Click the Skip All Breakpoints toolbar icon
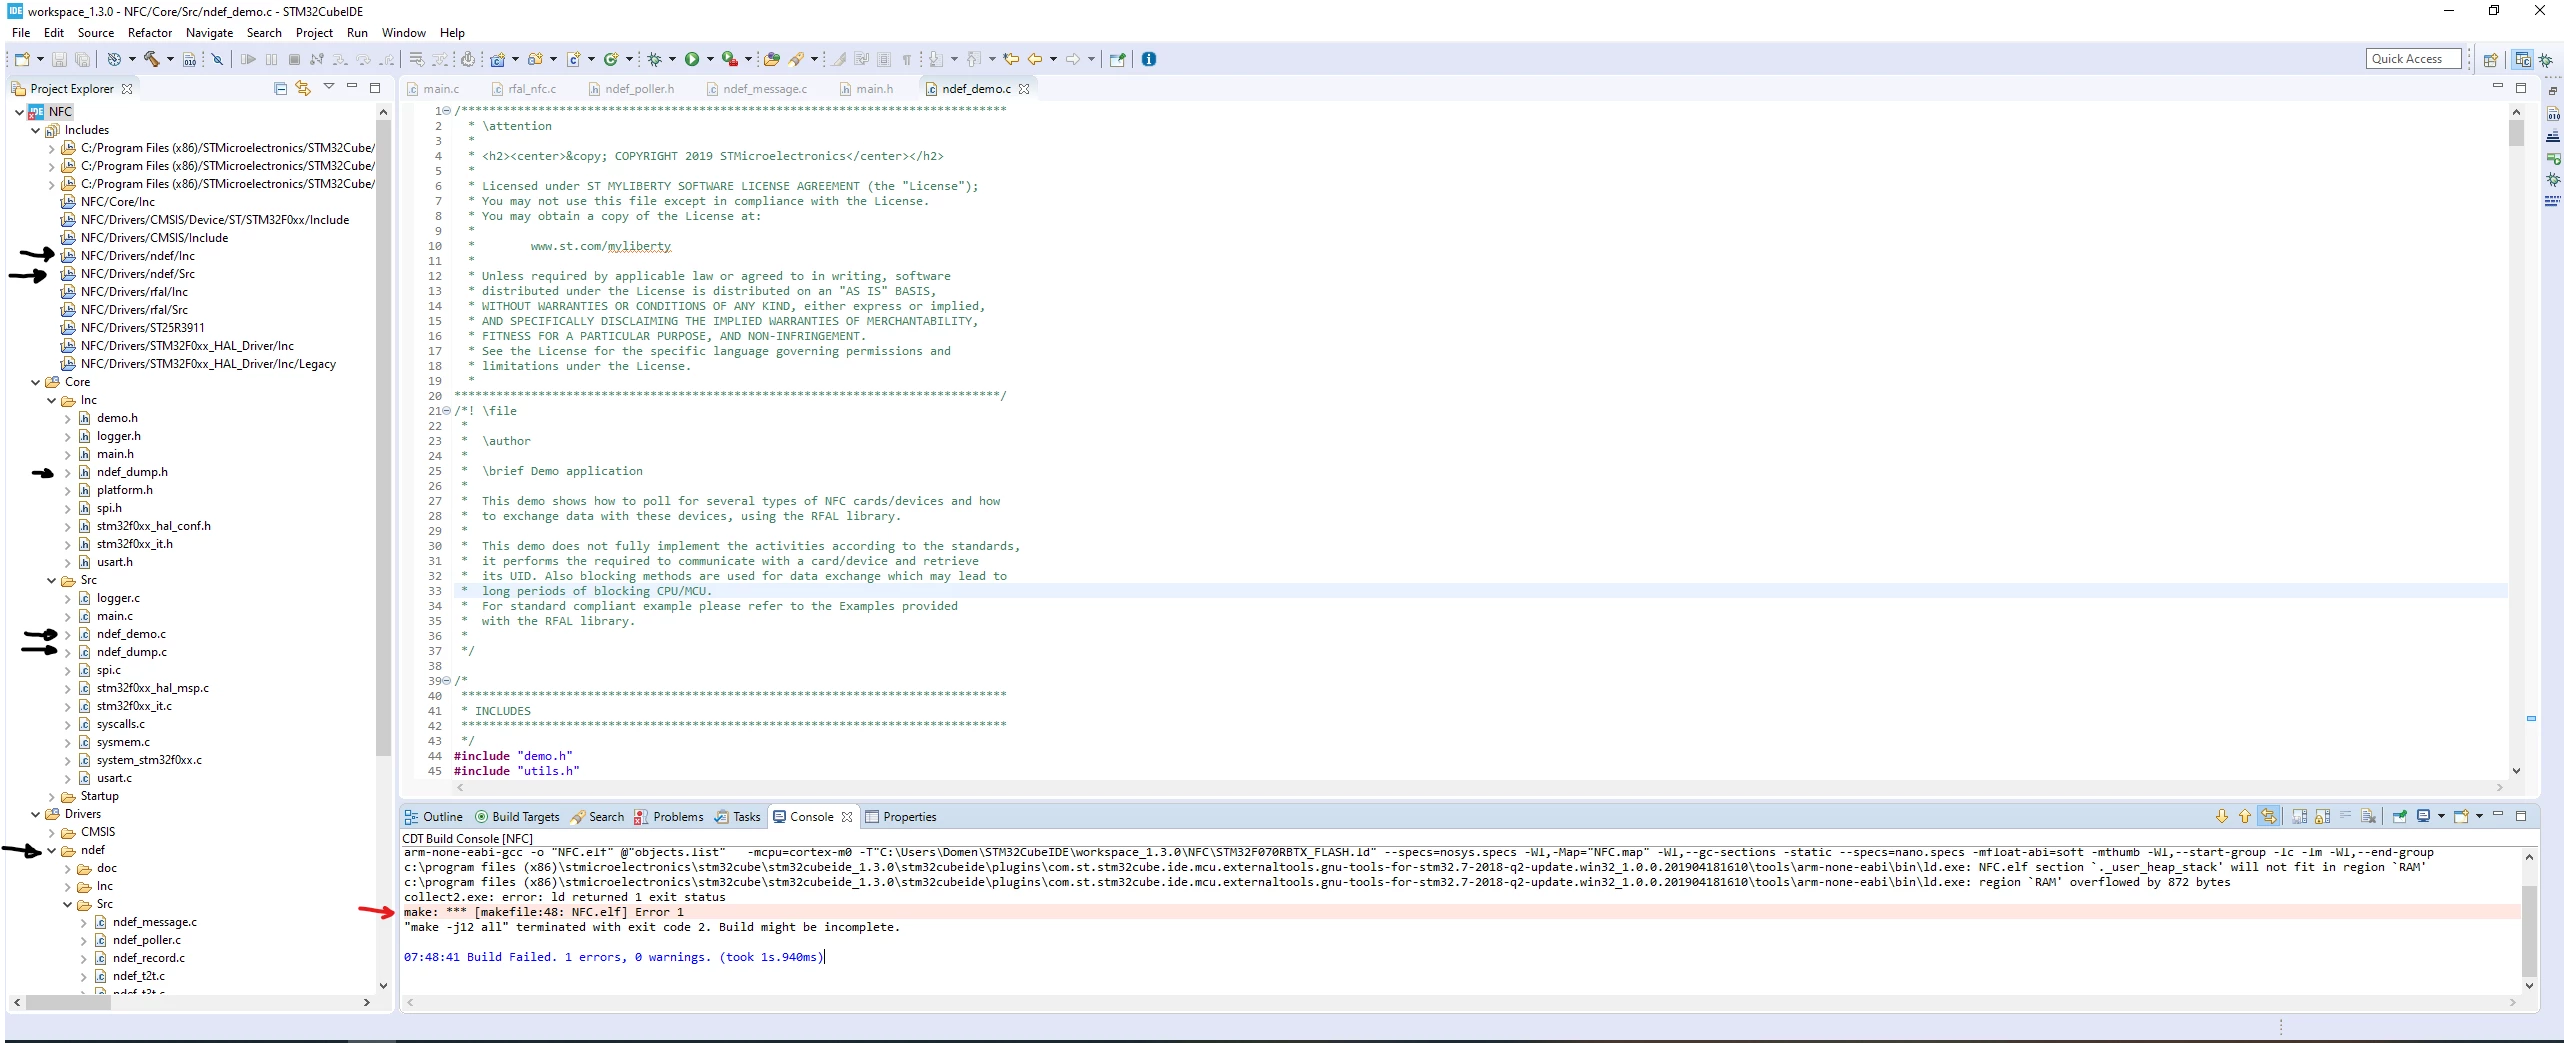The width and height of the screenshot is (2564, 1043). [217, 59]
